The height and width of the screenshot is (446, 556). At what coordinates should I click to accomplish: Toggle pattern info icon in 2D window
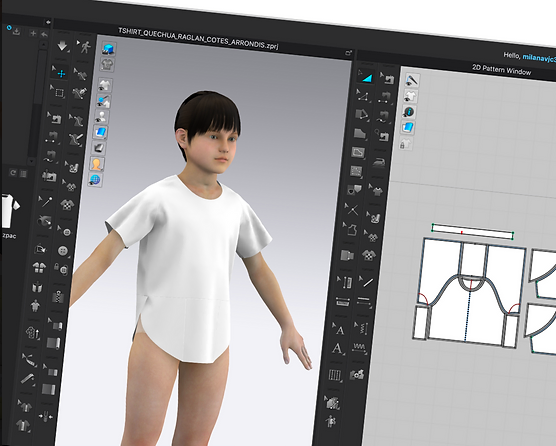pos(408,112)
